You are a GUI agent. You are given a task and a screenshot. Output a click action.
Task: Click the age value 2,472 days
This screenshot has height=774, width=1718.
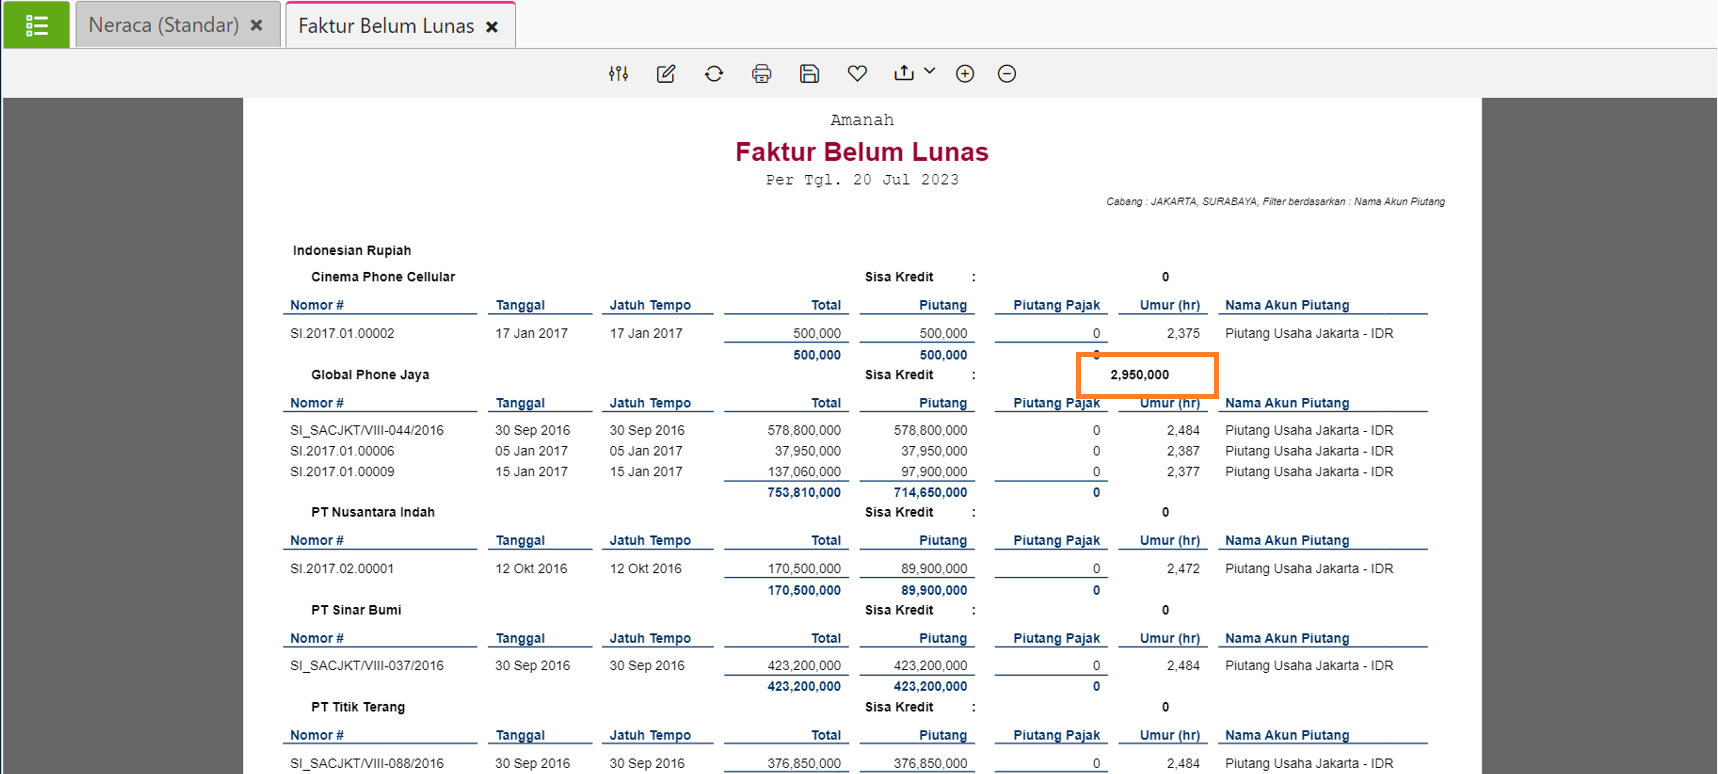1183,569
